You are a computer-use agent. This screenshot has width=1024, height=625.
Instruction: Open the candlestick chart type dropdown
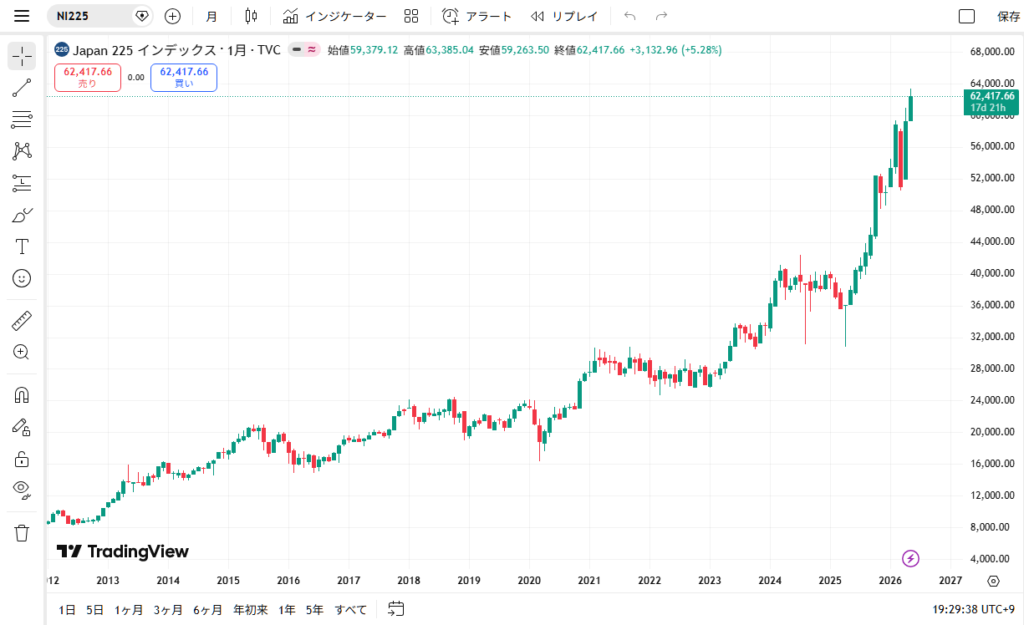coord(251,16)
